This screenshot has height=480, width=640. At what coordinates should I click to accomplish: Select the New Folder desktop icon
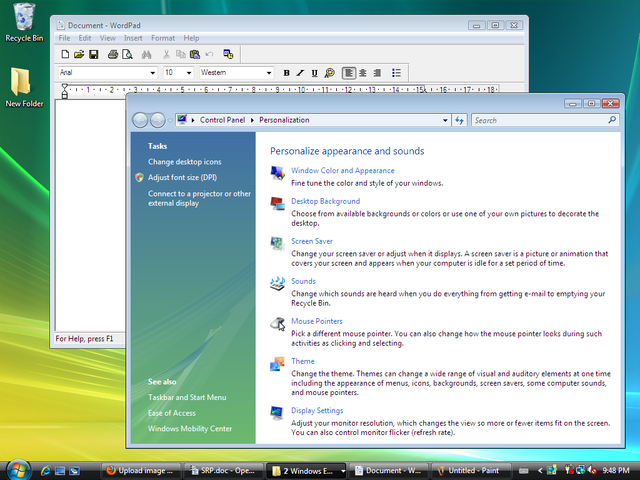24,87
